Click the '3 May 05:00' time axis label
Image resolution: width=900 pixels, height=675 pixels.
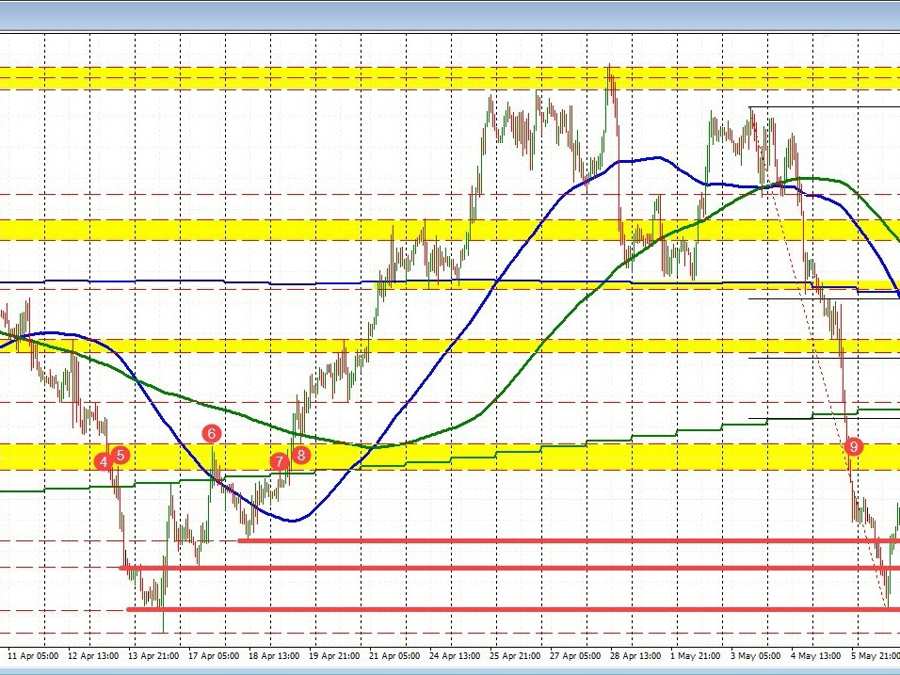tap(756, 655)
